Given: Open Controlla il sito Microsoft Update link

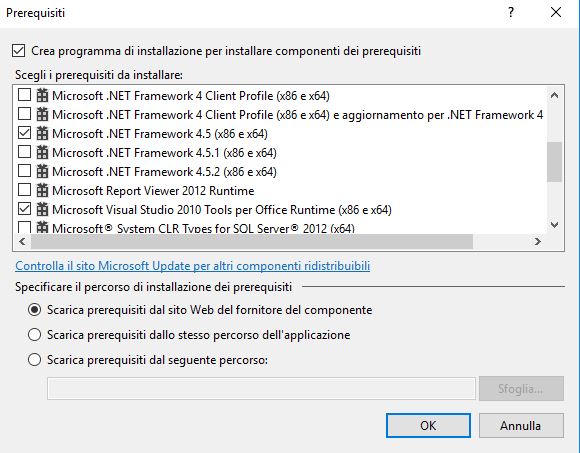Looking at the screenshot, I should pyautogui.click(x=192, y=266).
